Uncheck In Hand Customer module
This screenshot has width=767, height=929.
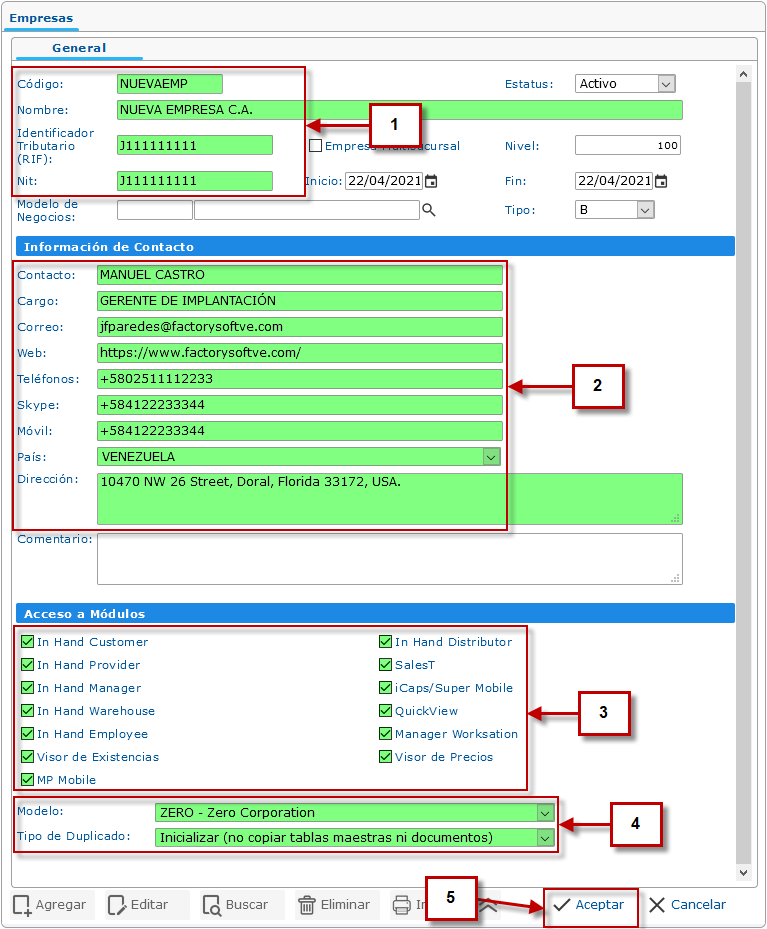(x=27, y=642)
